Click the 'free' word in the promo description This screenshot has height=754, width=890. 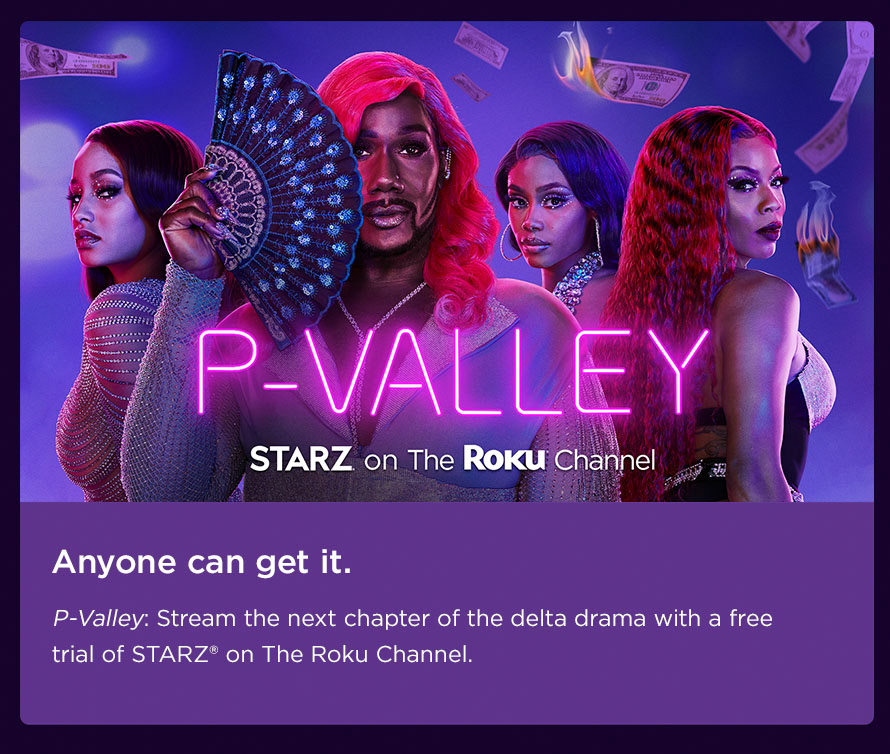tap(750, 618)
